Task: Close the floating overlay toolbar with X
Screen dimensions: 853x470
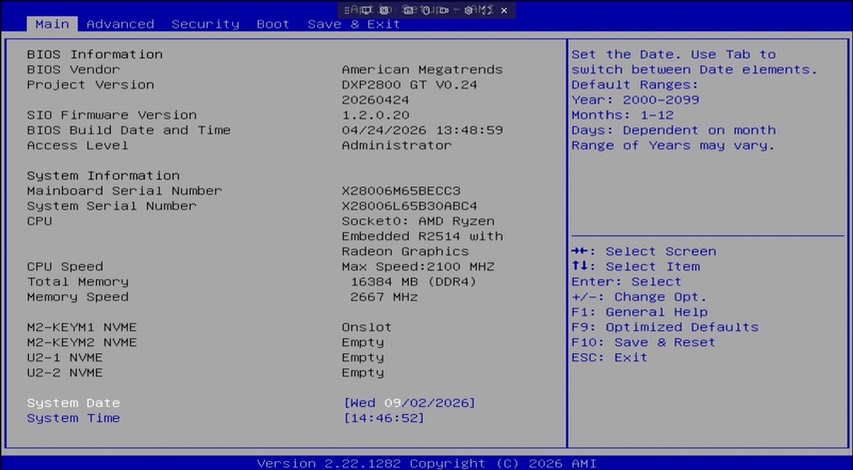Action: pyautogui.click(x=504, y=10)
